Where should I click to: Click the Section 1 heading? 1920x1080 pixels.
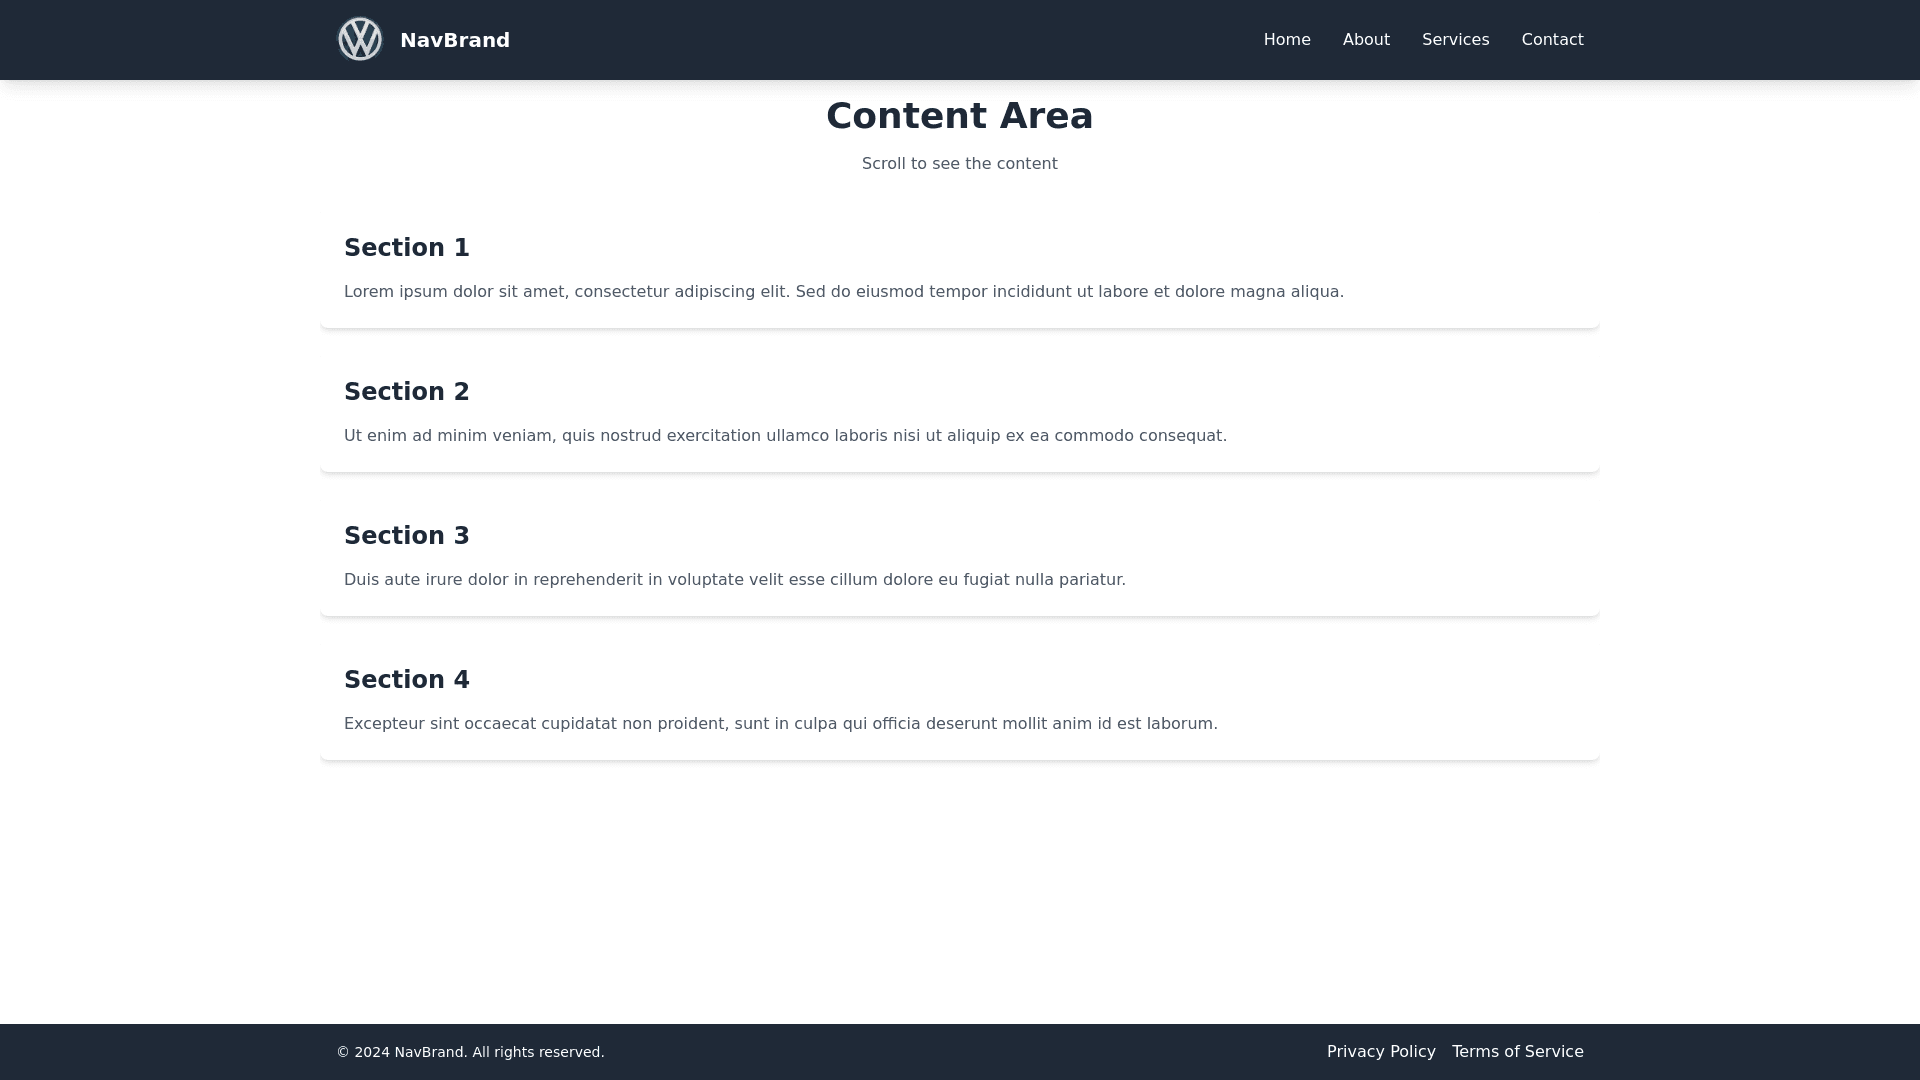[407, 248]
